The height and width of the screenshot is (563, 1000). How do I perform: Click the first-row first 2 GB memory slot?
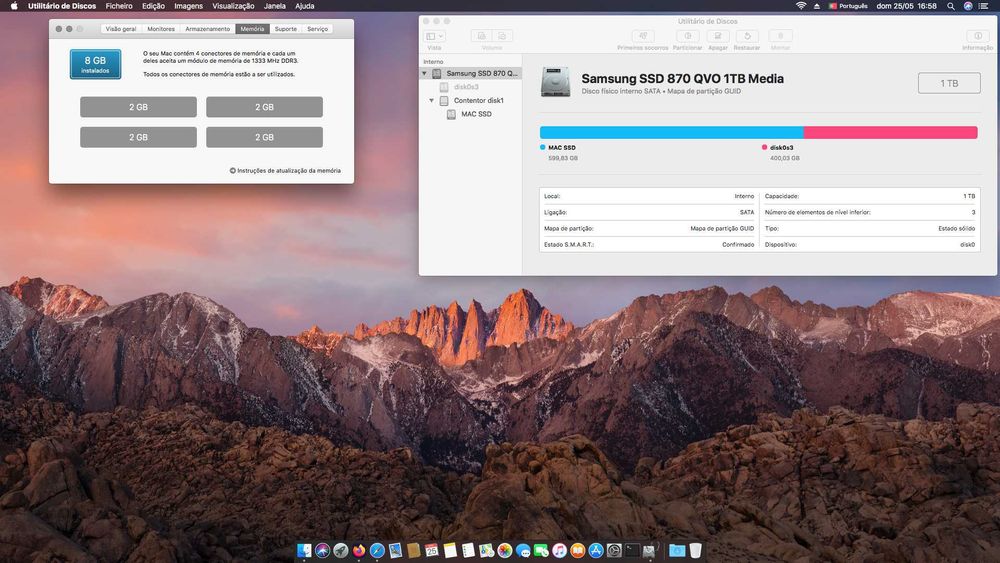tap(138, 107)
